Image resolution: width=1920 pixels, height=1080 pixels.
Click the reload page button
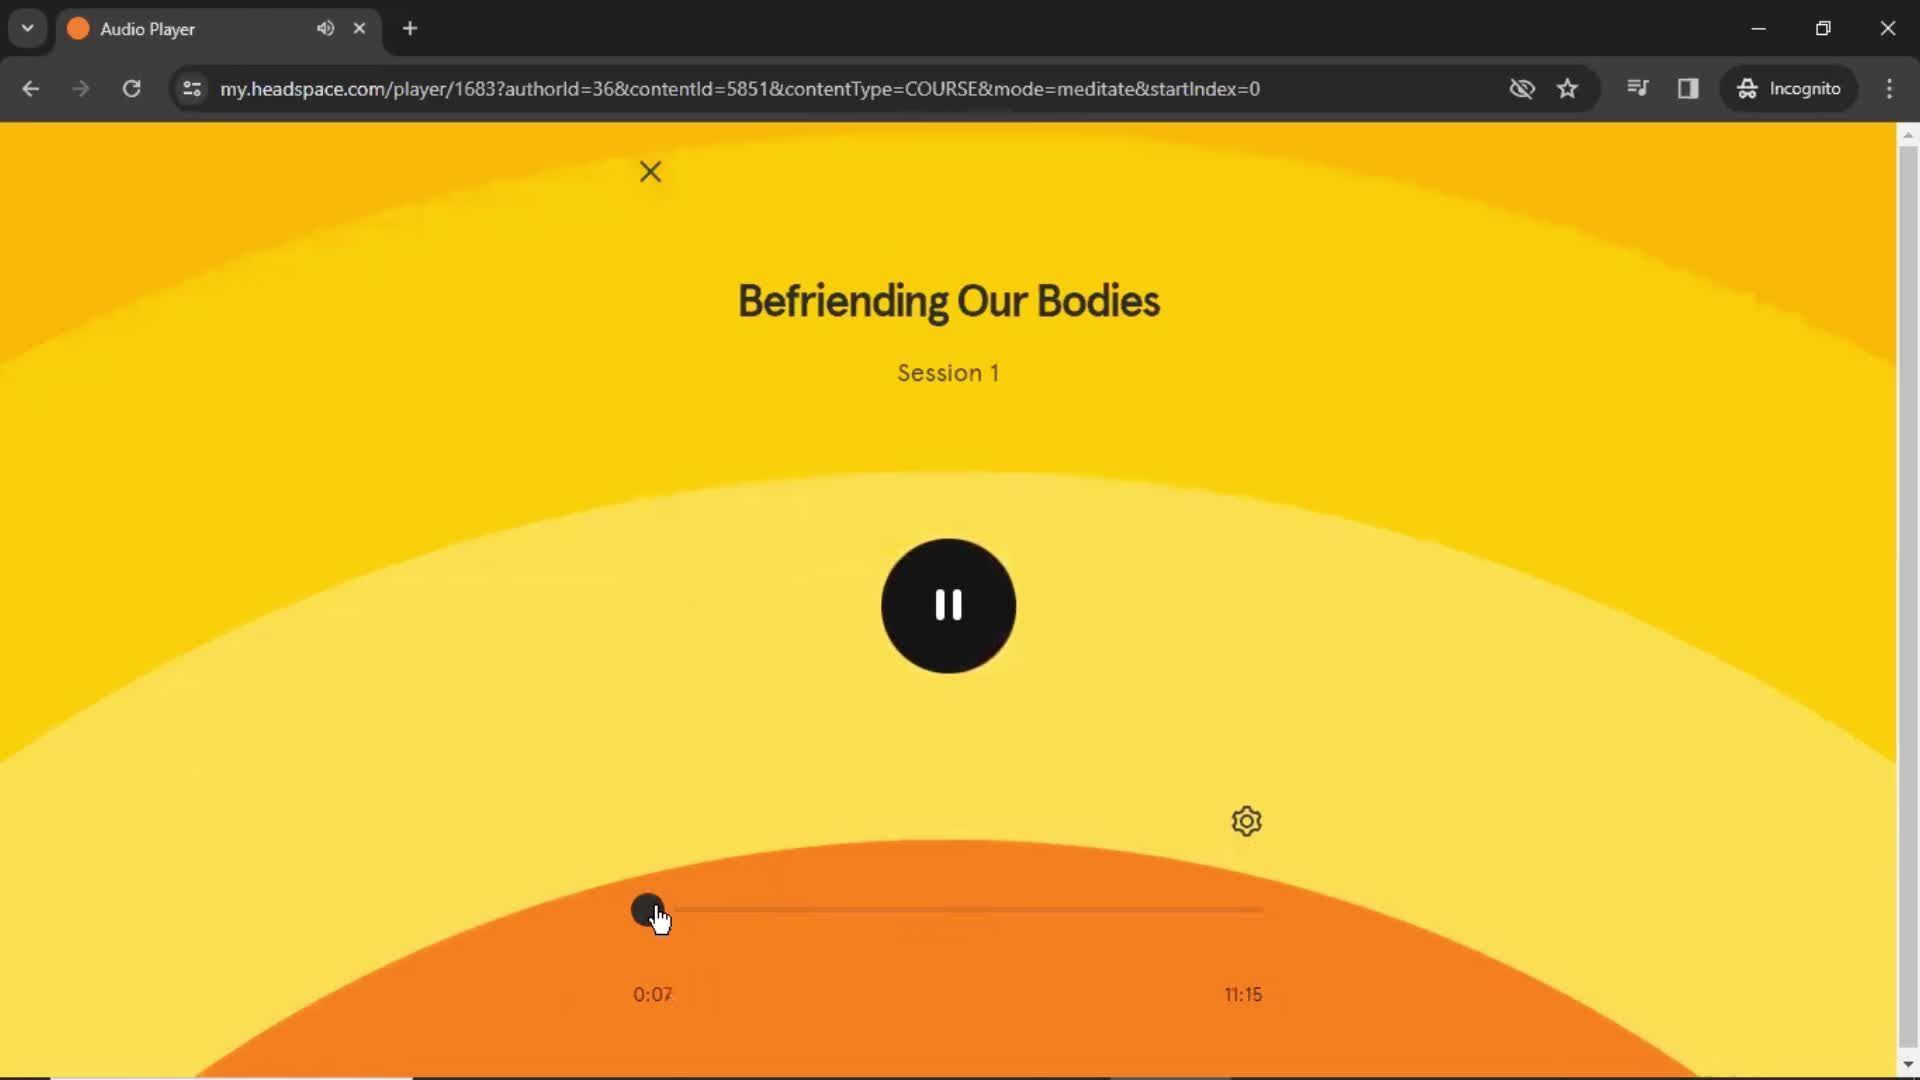pos(131,88)
